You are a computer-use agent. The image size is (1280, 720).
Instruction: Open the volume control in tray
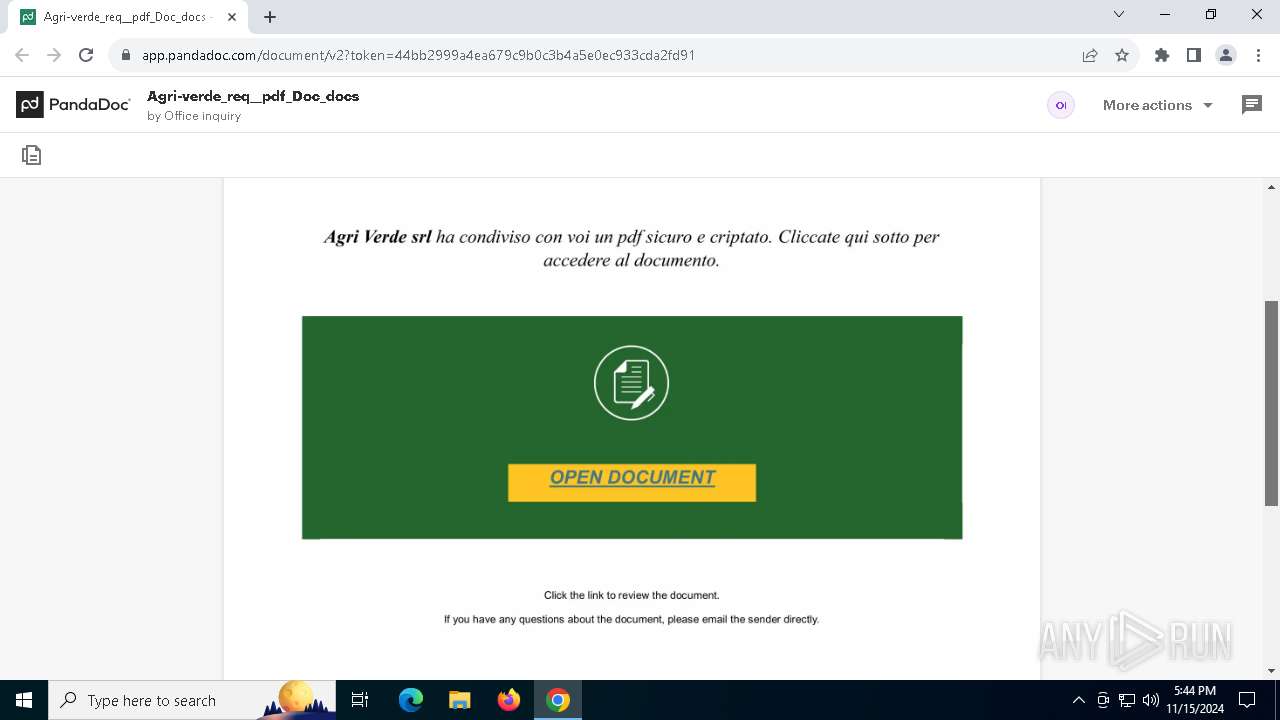(x=1151, y=700)
